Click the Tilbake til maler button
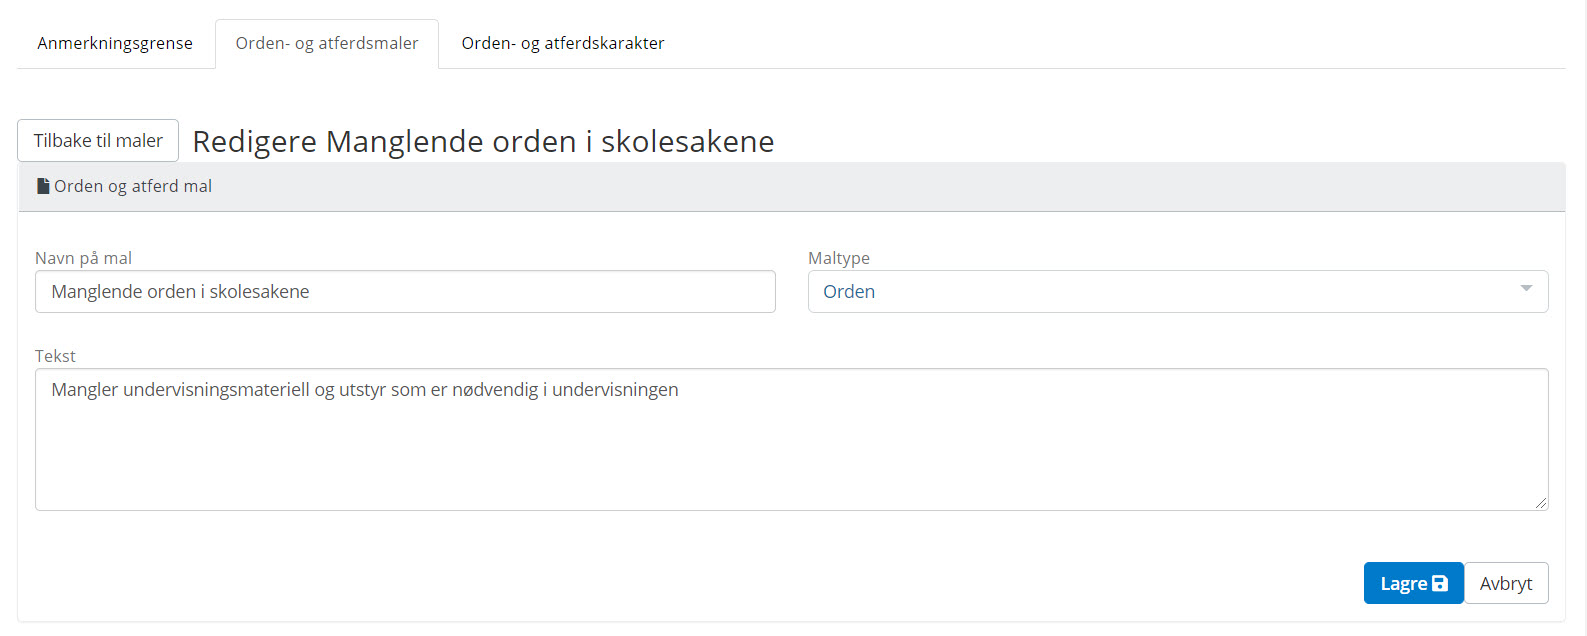Image resolution: width=1587 pixels, height=636 pixels. (98, 141)
